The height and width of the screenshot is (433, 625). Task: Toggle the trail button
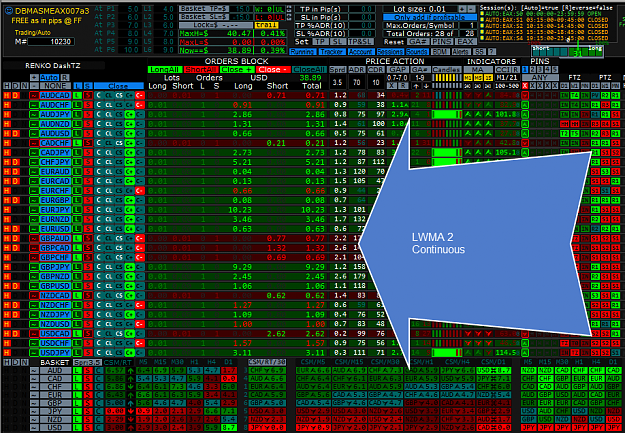tap(267, 25)
